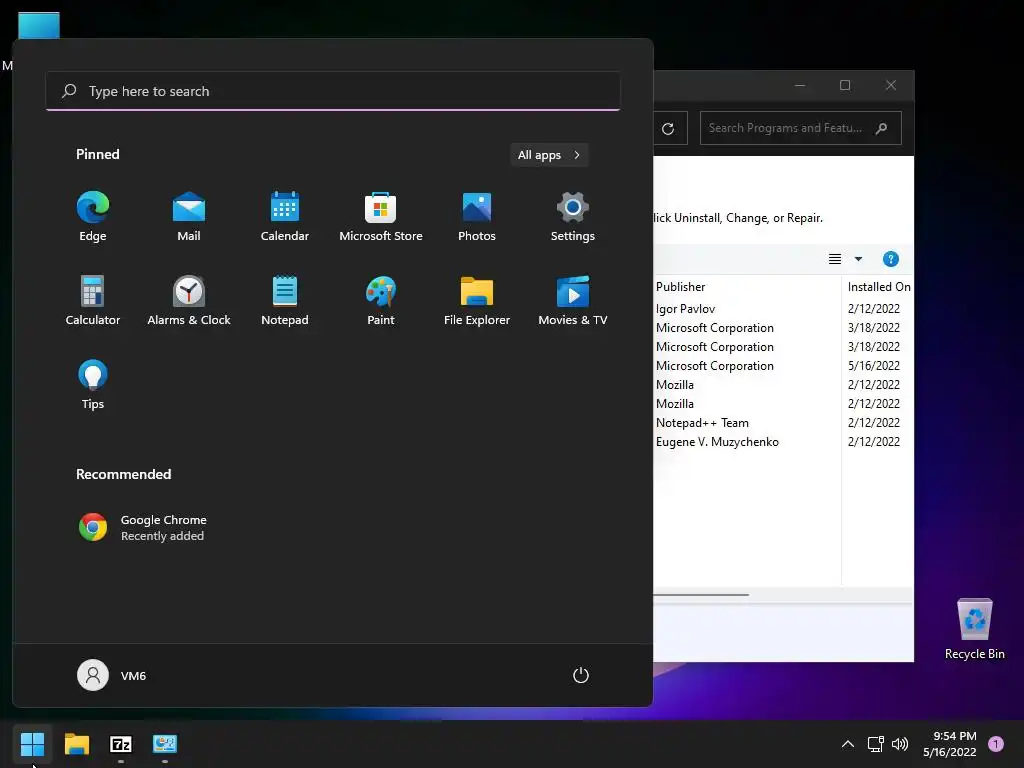Refresh Programs and Features list
Screen dimensions: 1024x768
[668, 129]
